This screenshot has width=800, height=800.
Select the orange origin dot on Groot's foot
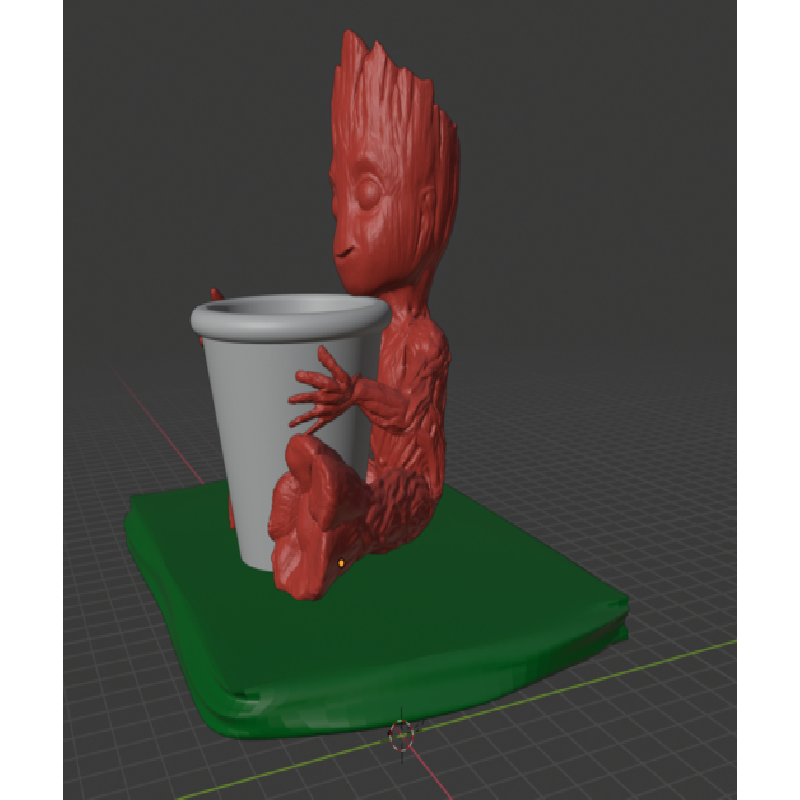[x=341, y=563]
